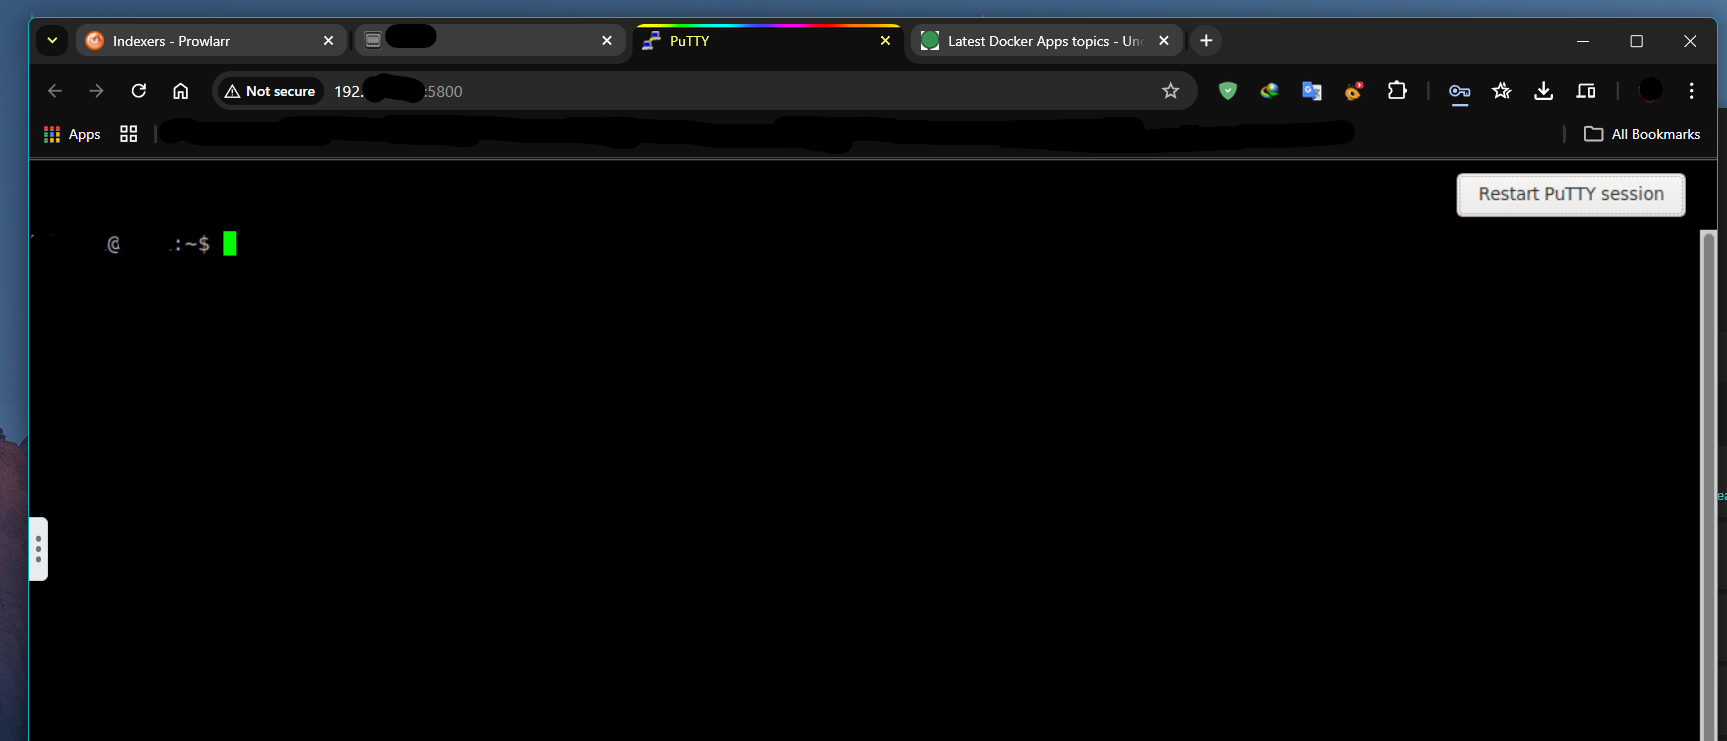Close the PuTTY browser tab
Image resolution: width=1727 pixels, height=741 pixels.
885,41
